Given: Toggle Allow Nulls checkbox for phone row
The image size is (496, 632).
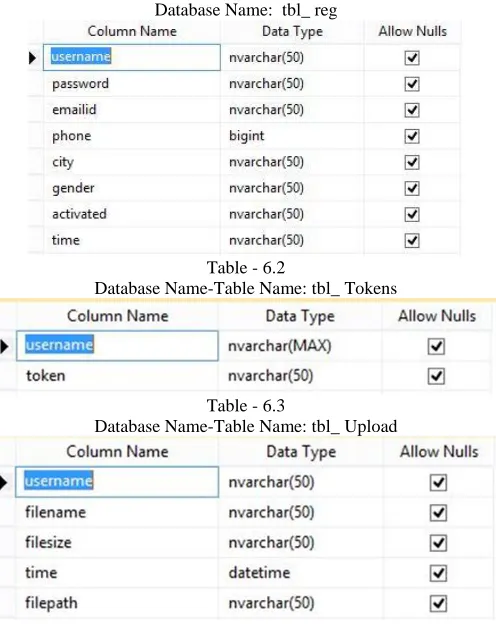Looking at the screenshot, I should pos(412,136).
